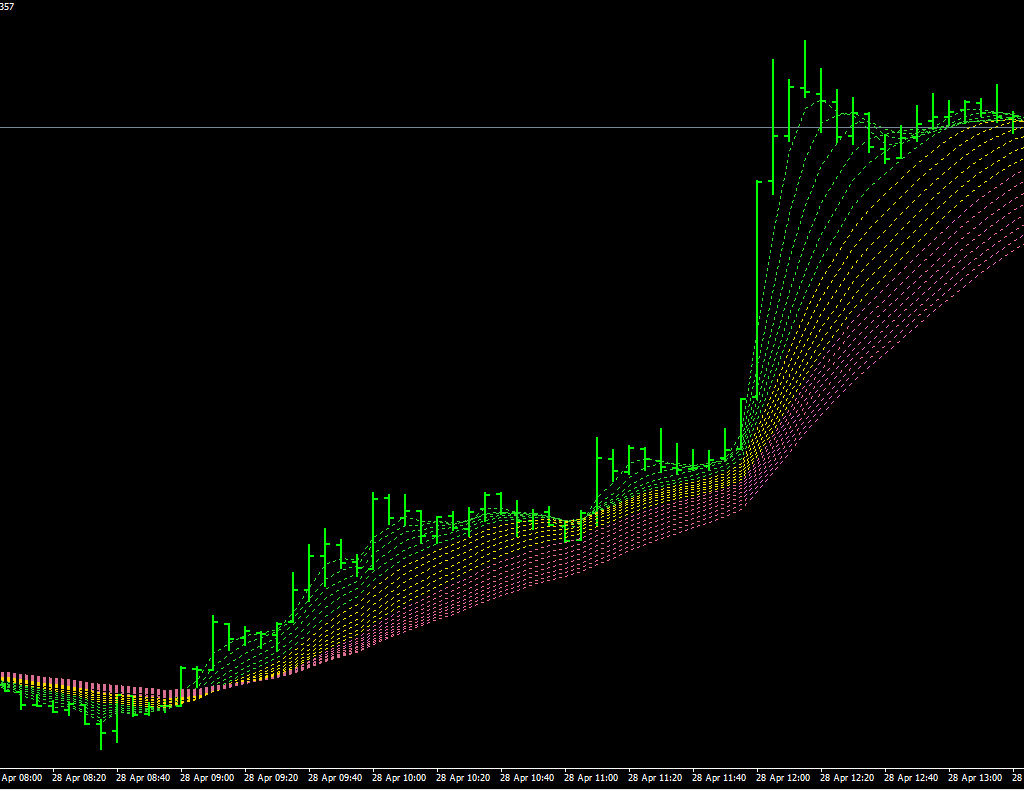Click the 28 Apr 10:40 time label
Viewport: 1024px width, 791px height.
[x=528, y=777]
